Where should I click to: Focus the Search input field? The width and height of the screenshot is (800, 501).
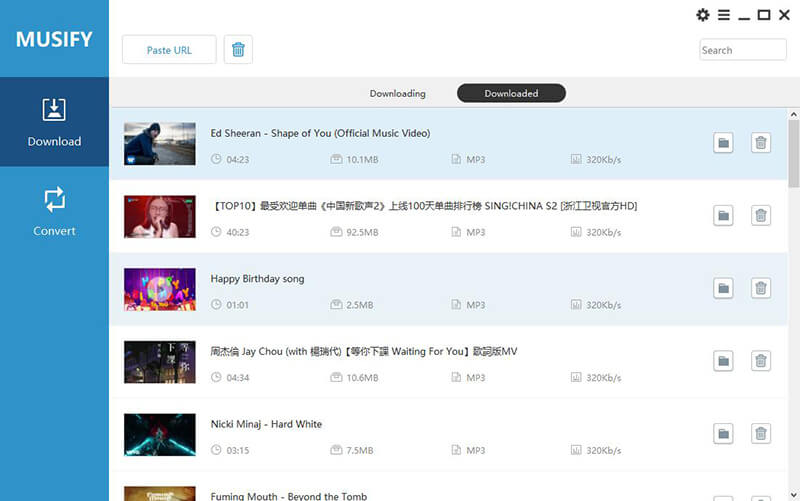[742, 50]
